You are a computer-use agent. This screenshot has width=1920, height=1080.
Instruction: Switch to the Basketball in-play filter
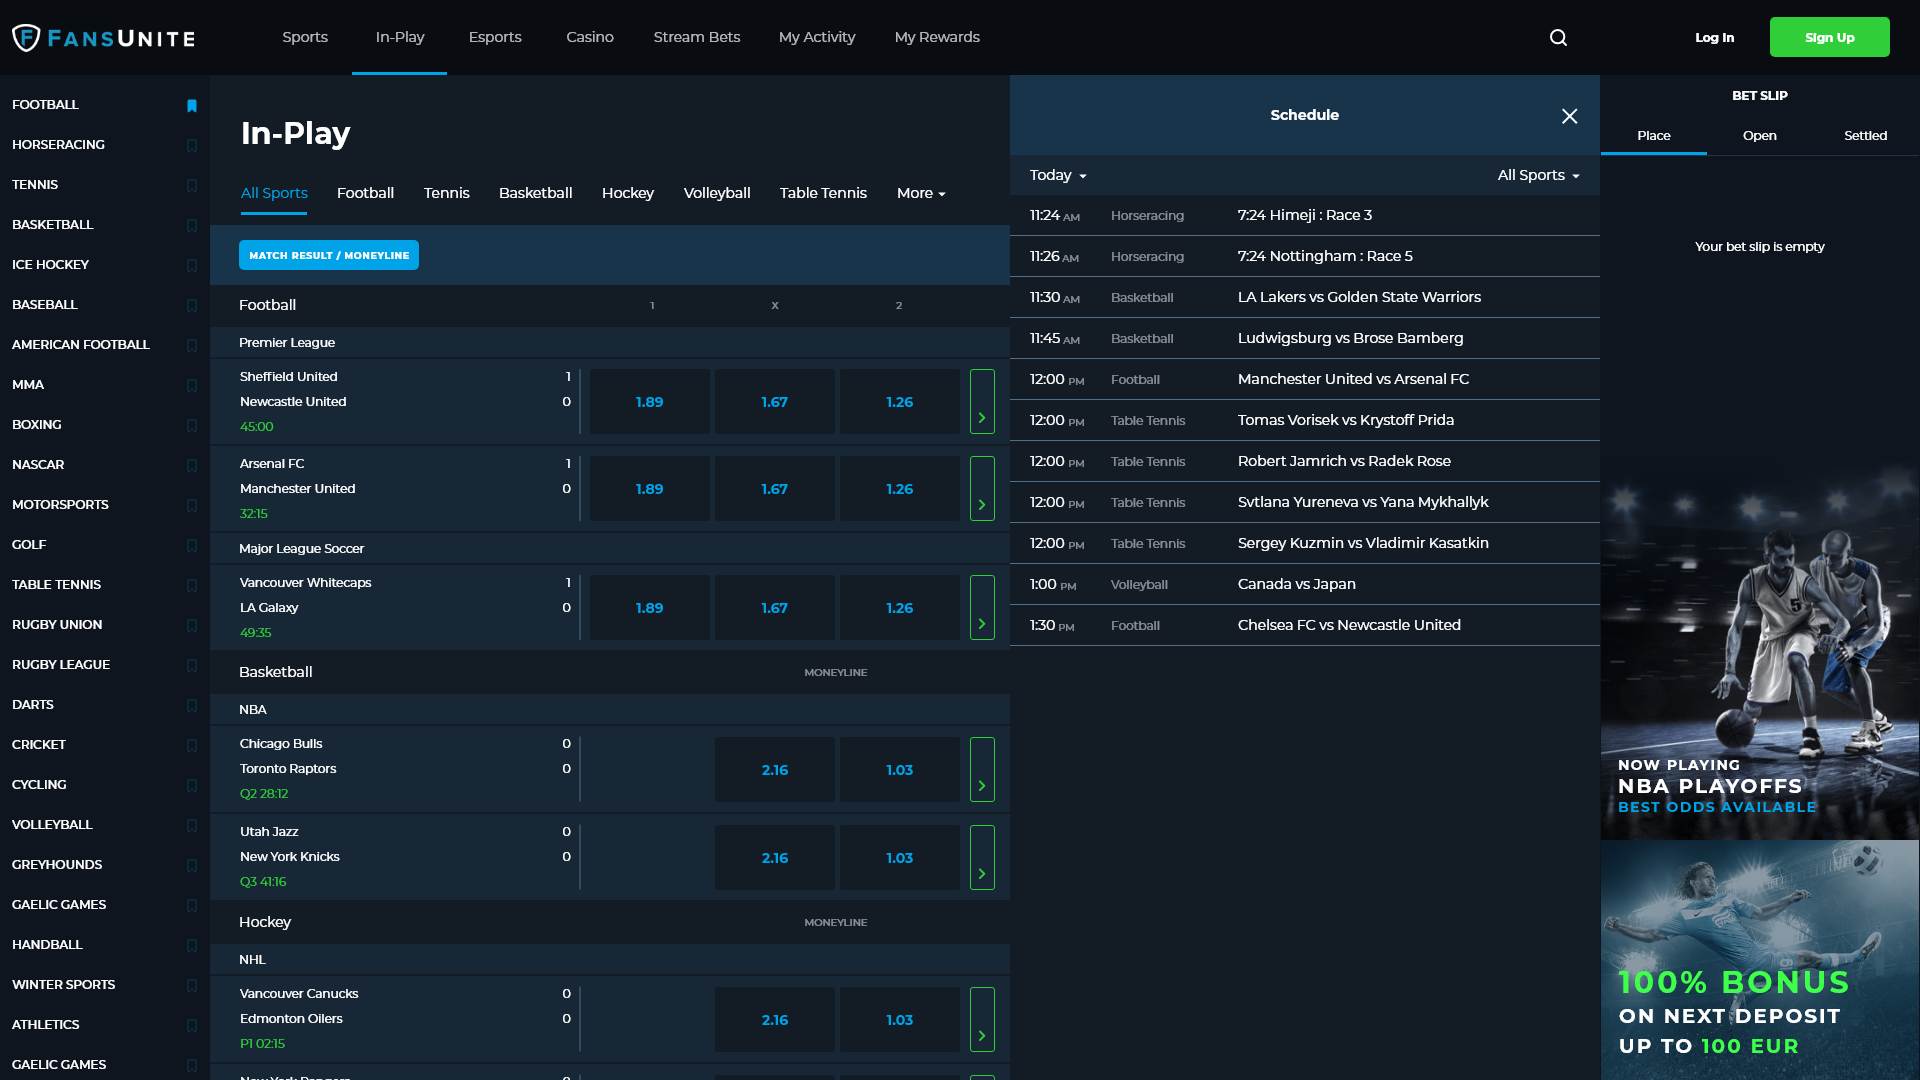point(536,193)
